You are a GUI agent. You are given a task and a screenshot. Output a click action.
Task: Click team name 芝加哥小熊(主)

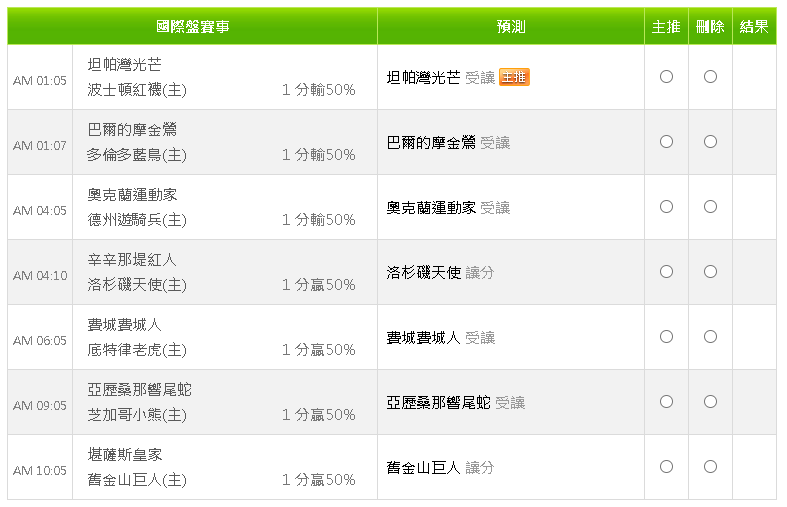pyautogui.click(x=137, y=415)
